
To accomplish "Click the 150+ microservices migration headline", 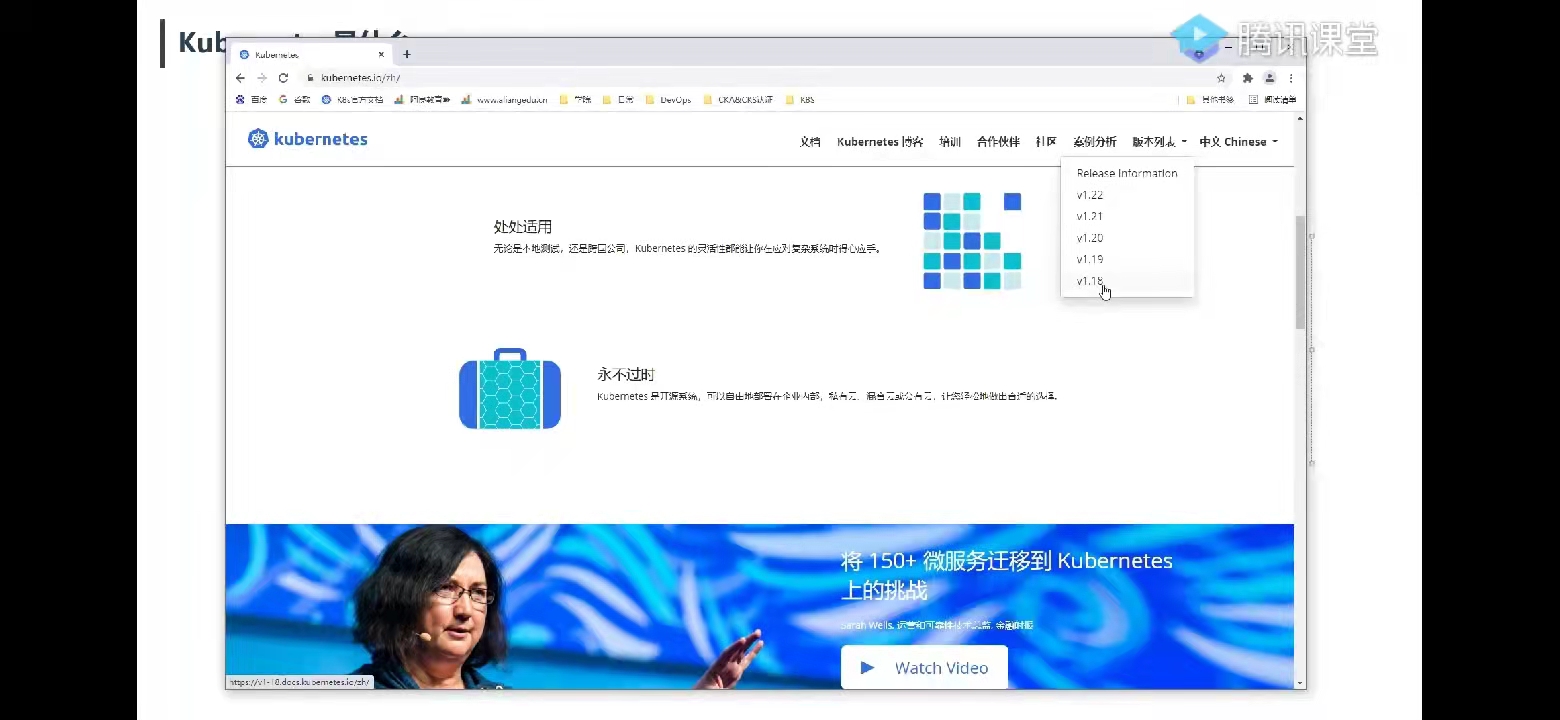I will pos(1006,575).
